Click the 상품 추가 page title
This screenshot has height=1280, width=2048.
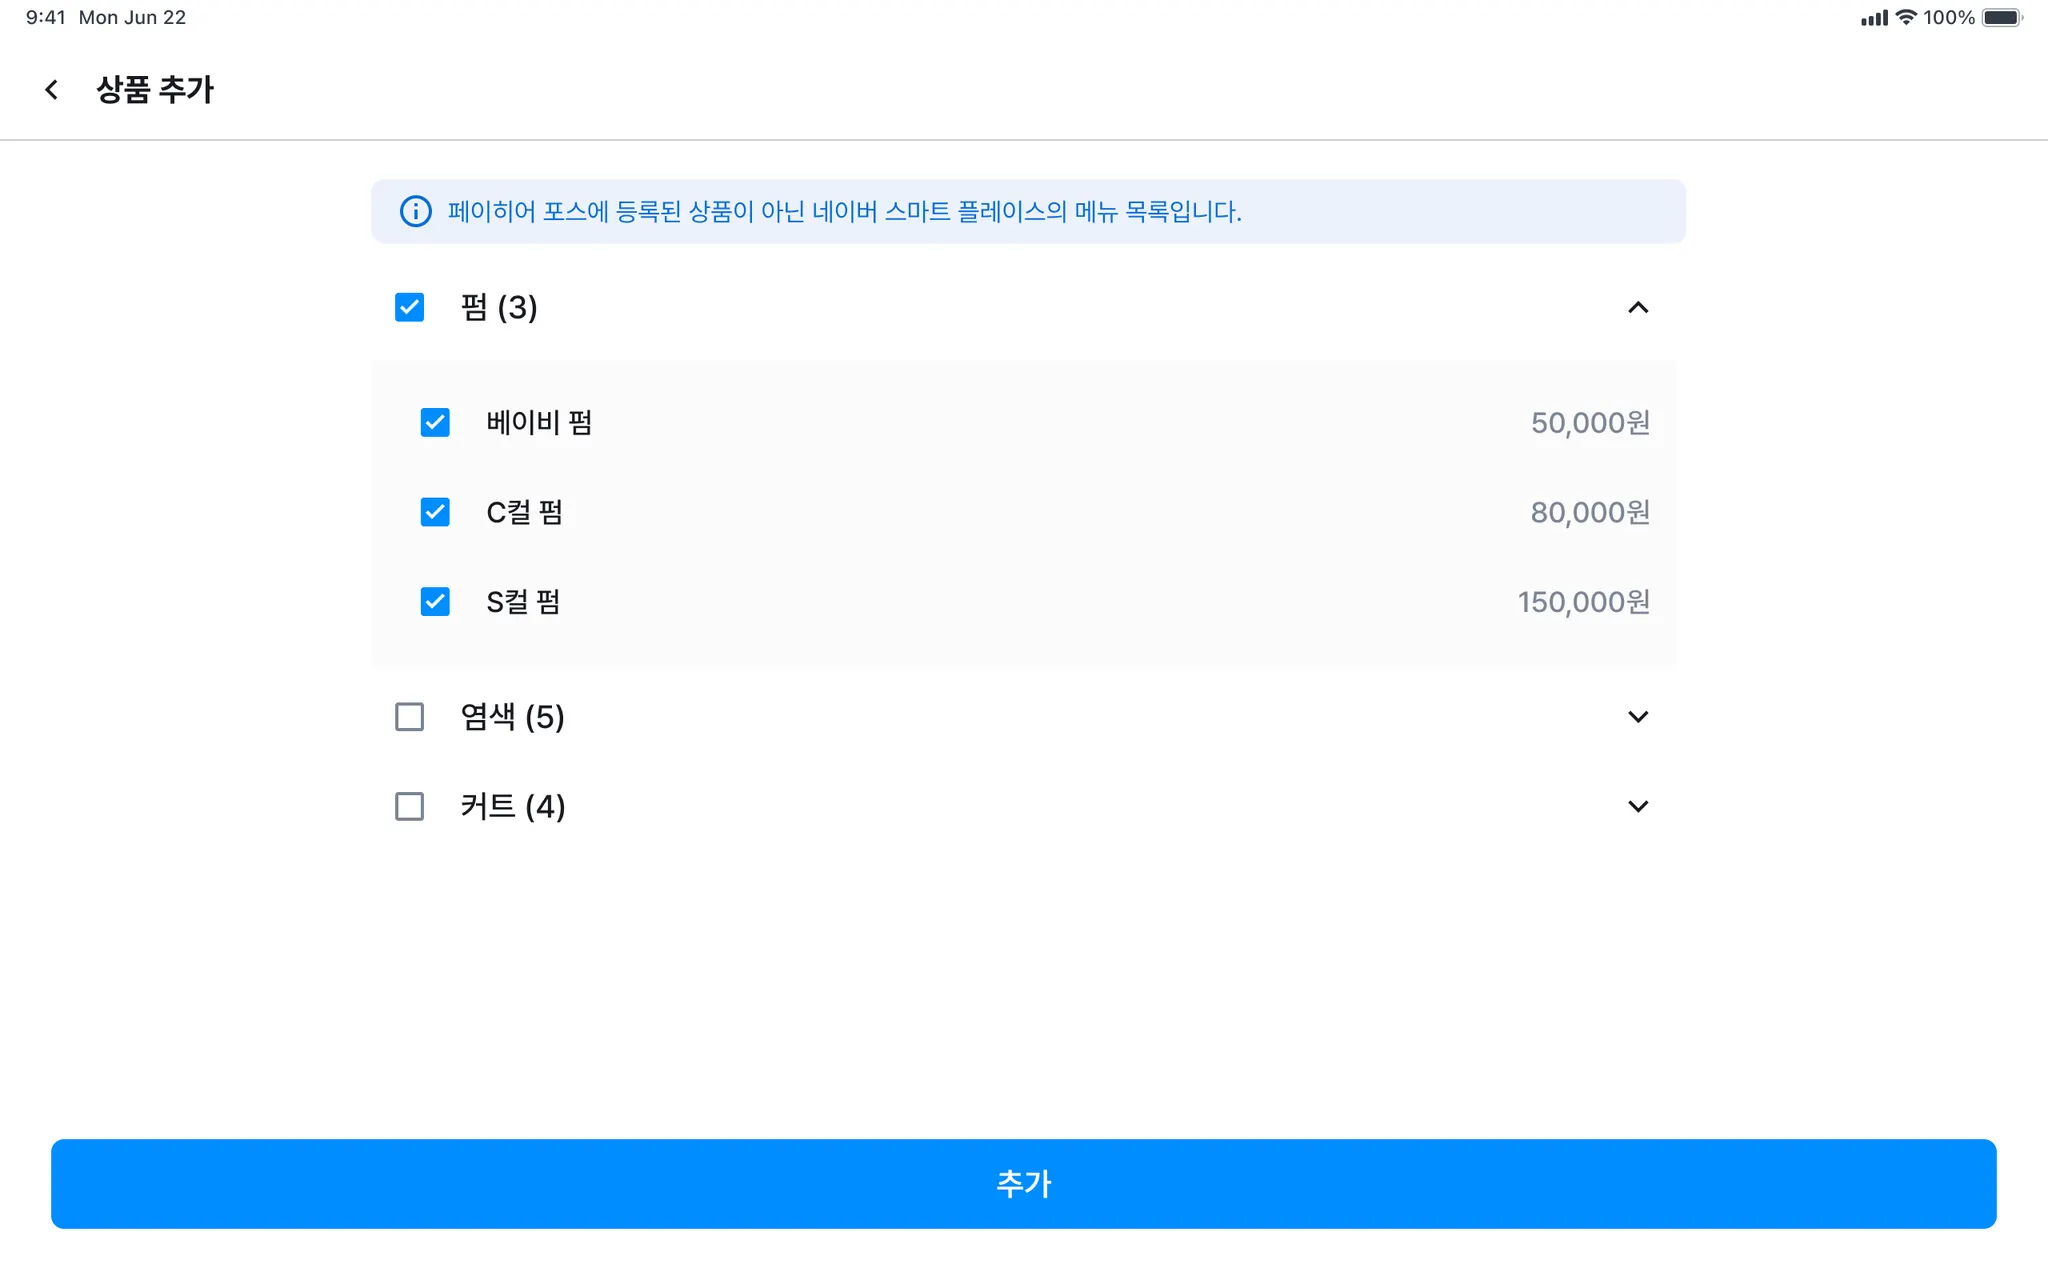(155, 90)
